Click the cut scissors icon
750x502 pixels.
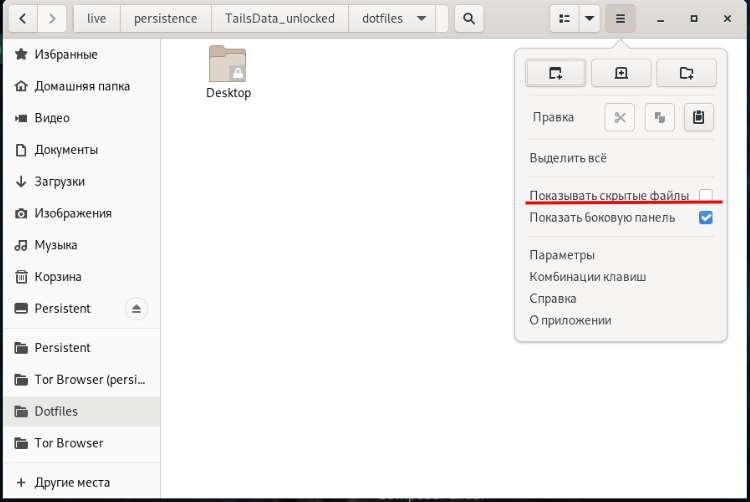pos(620,117)
